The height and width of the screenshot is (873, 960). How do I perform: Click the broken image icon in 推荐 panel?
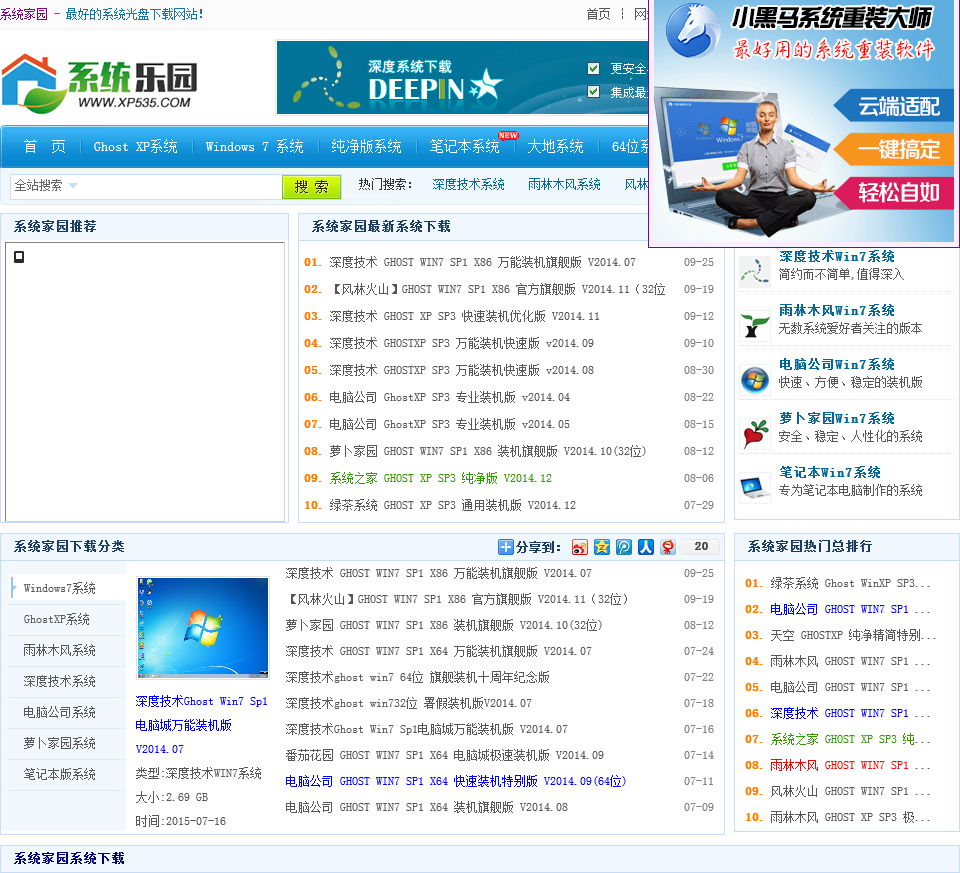tap(19, 257)
